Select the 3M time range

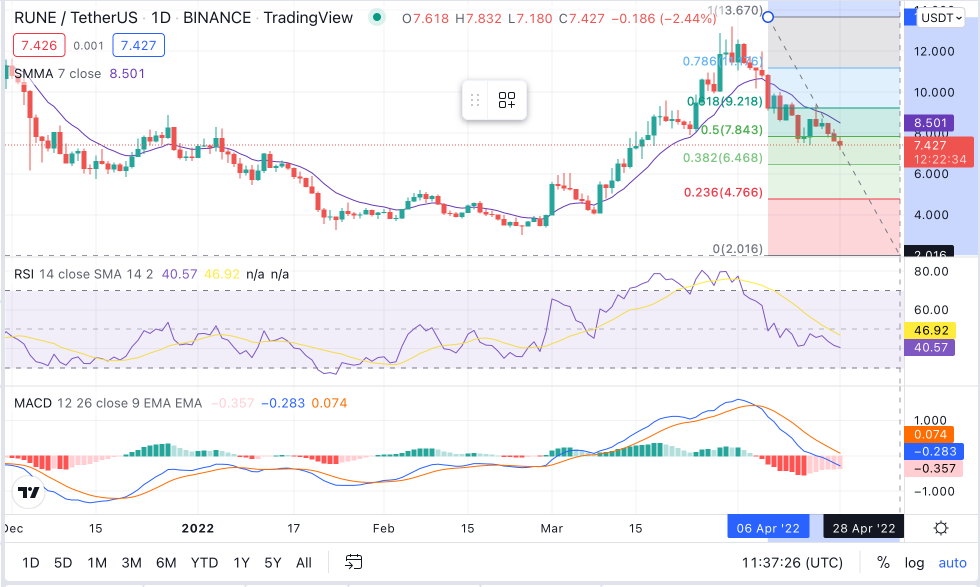(x=131, y=563)
